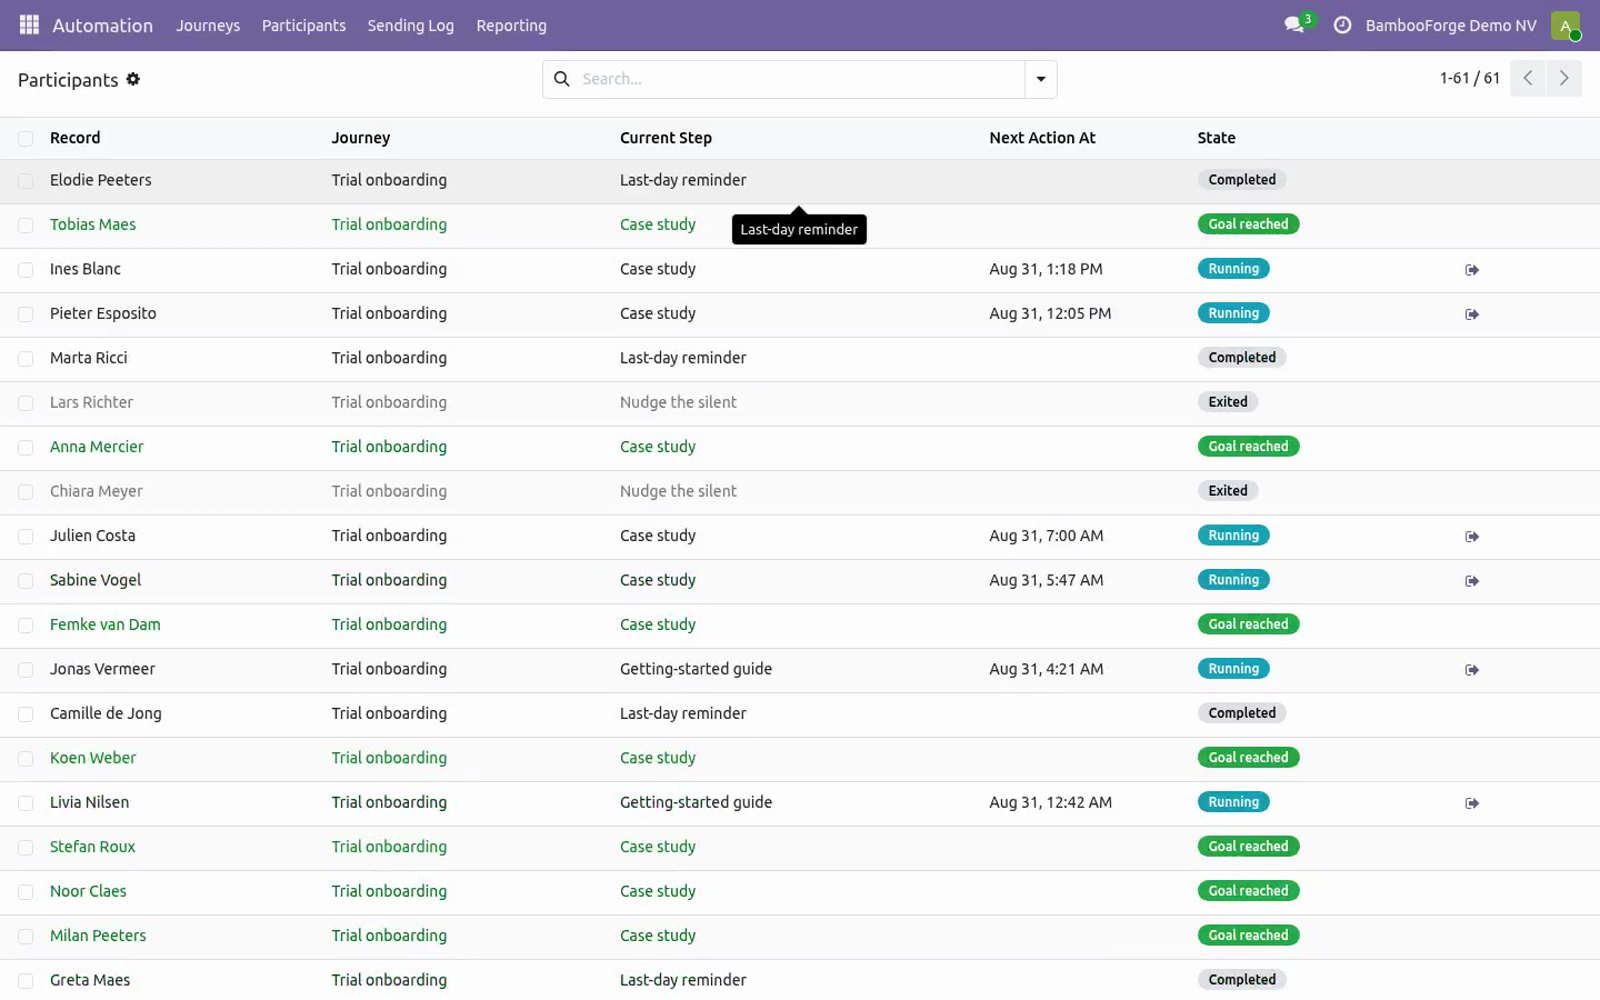Image resolution: width=1600 pixels, height=1000 pixels.
Task: Open the conversations chat icon with badge
Action: click(1296, 25)
